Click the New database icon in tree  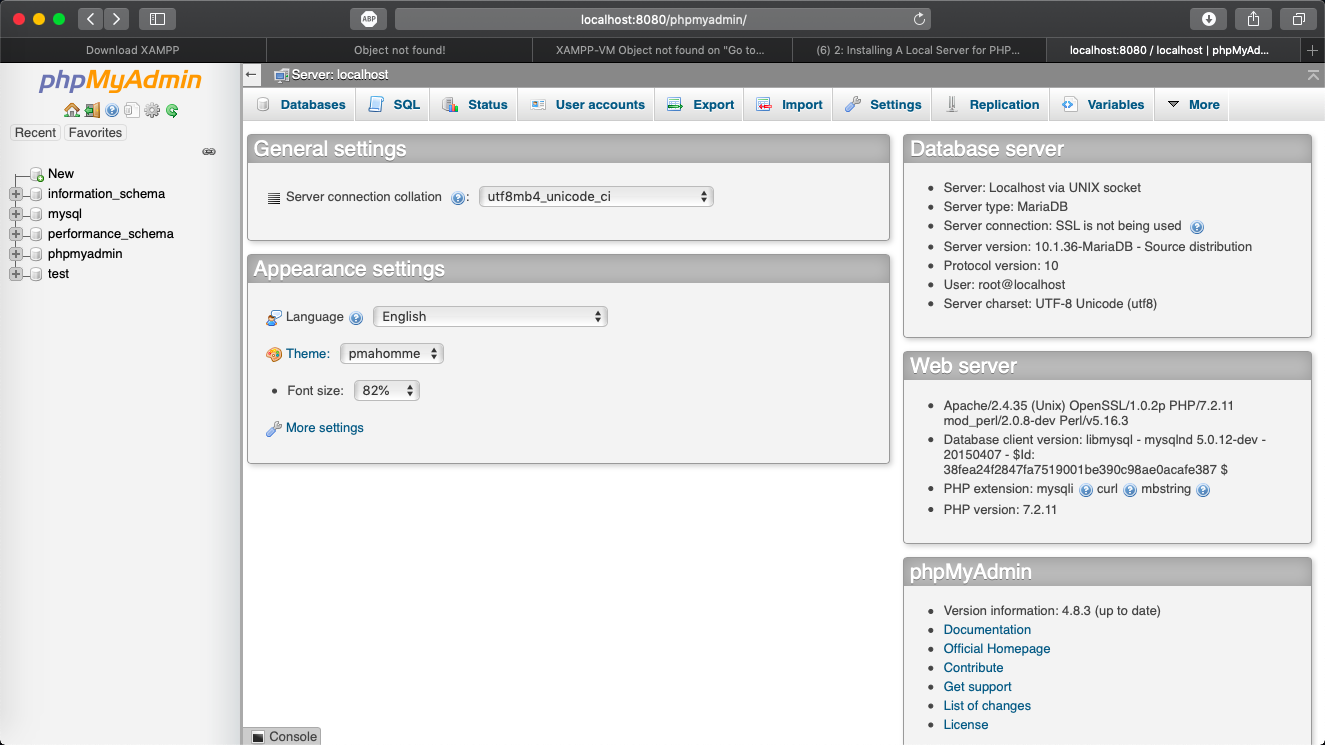[x=36, y=174]
